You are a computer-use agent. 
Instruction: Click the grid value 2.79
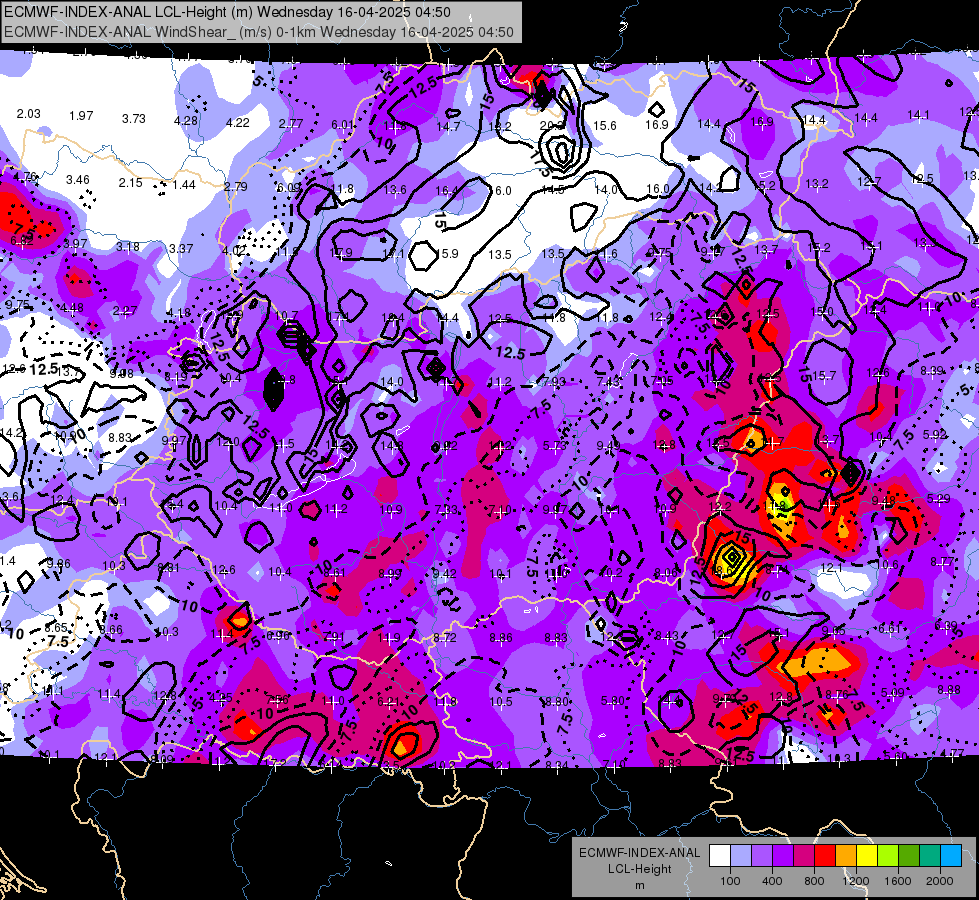[236, 186]
